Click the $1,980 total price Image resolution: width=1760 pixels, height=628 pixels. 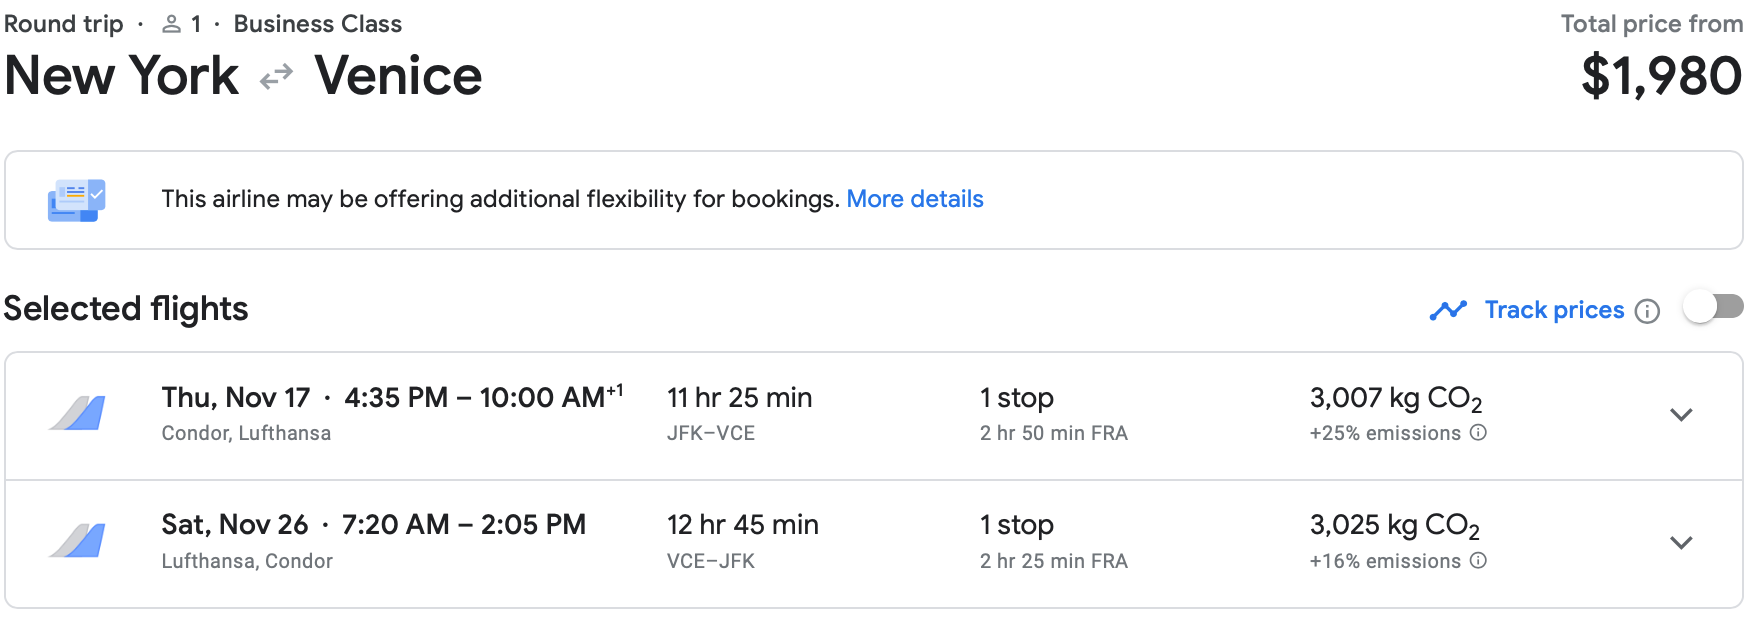(x=1661, y=76)
